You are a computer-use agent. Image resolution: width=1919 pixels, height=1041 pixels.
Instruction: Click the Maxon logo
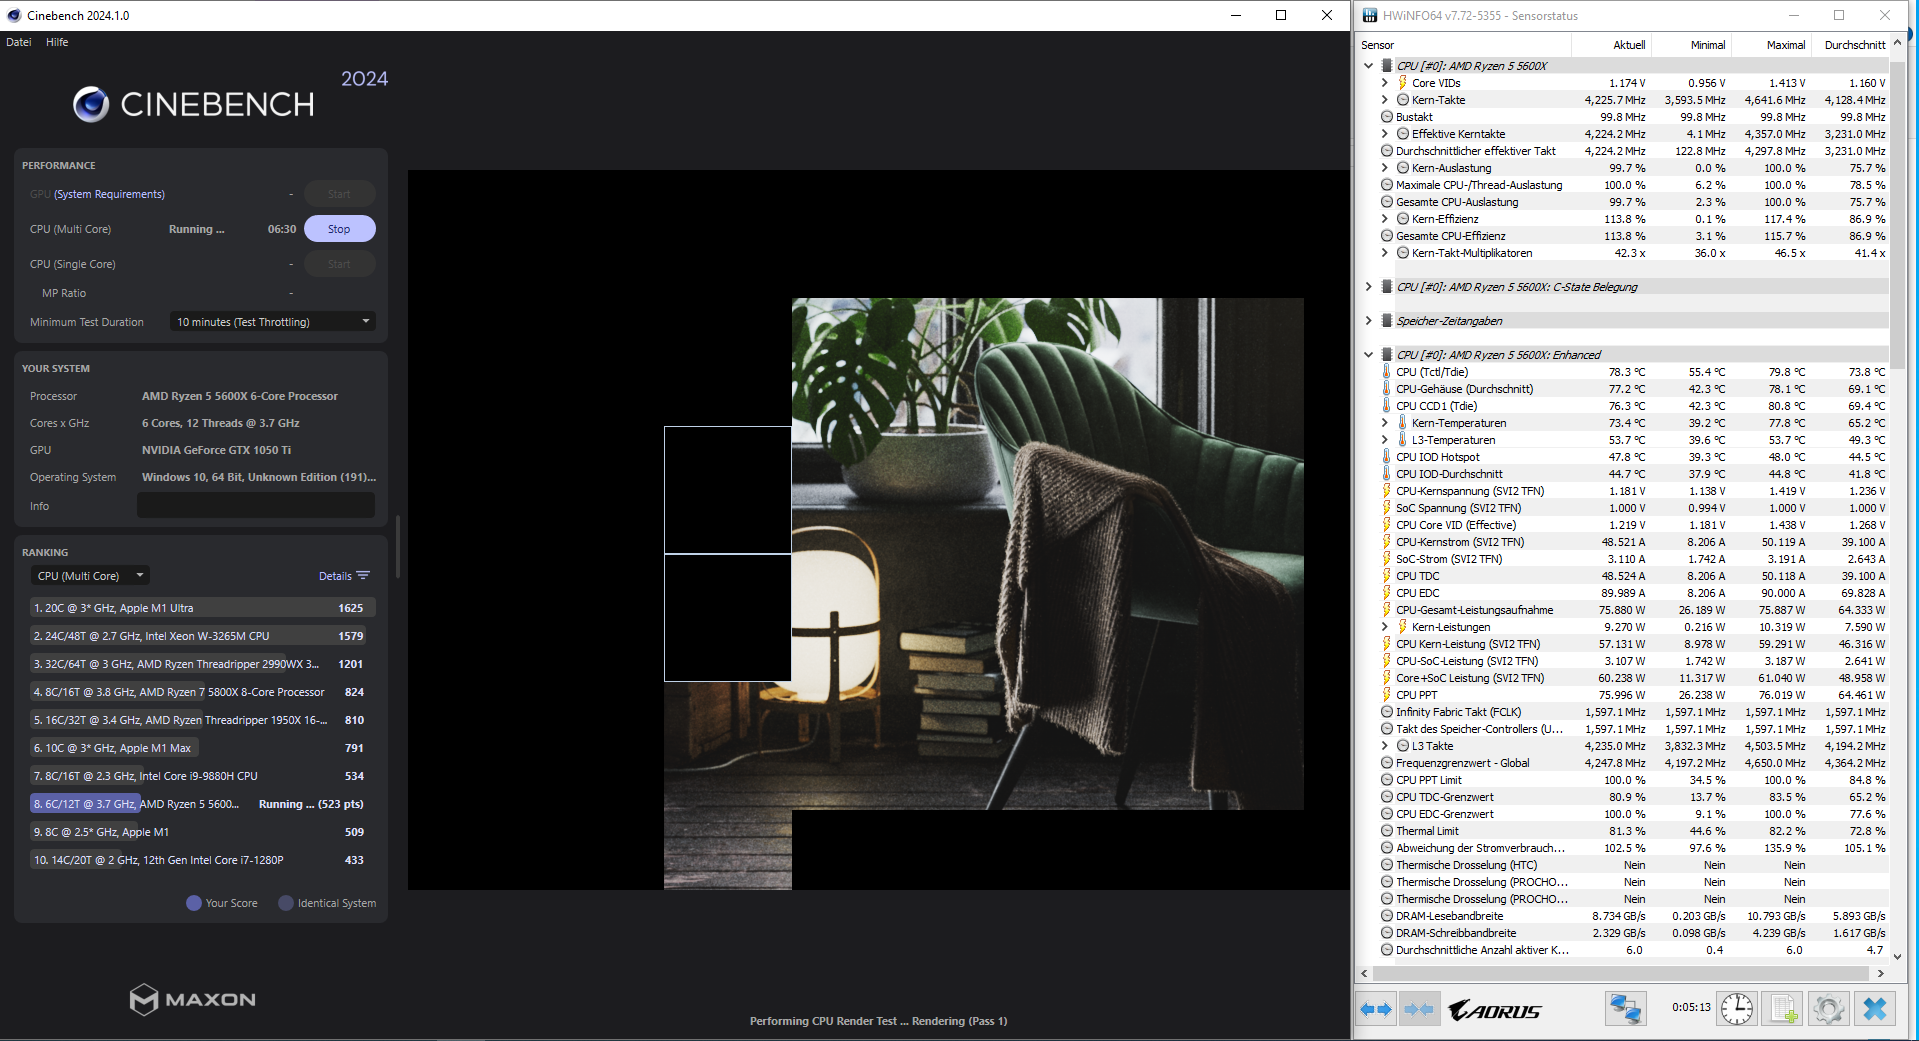click(x=193, y=999)
